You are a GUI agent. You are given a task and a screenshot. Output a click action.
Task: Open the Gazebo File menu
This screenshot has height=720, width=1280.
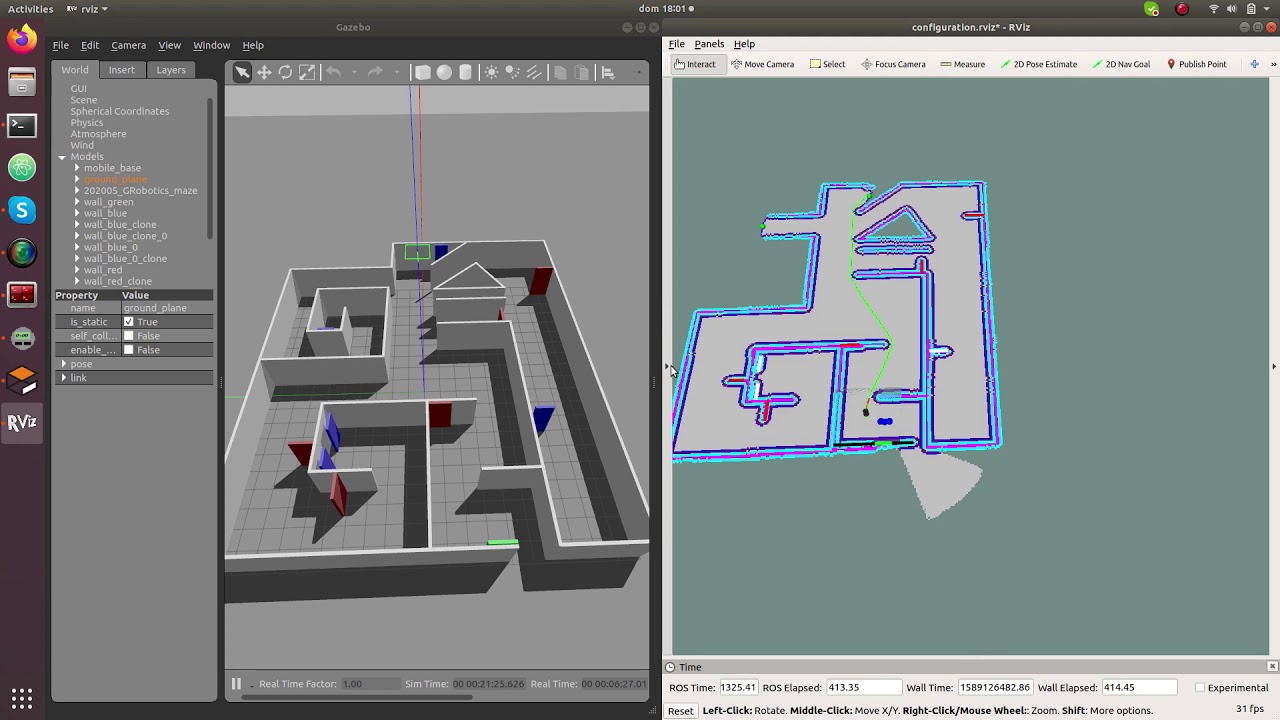tap(61, 45)
